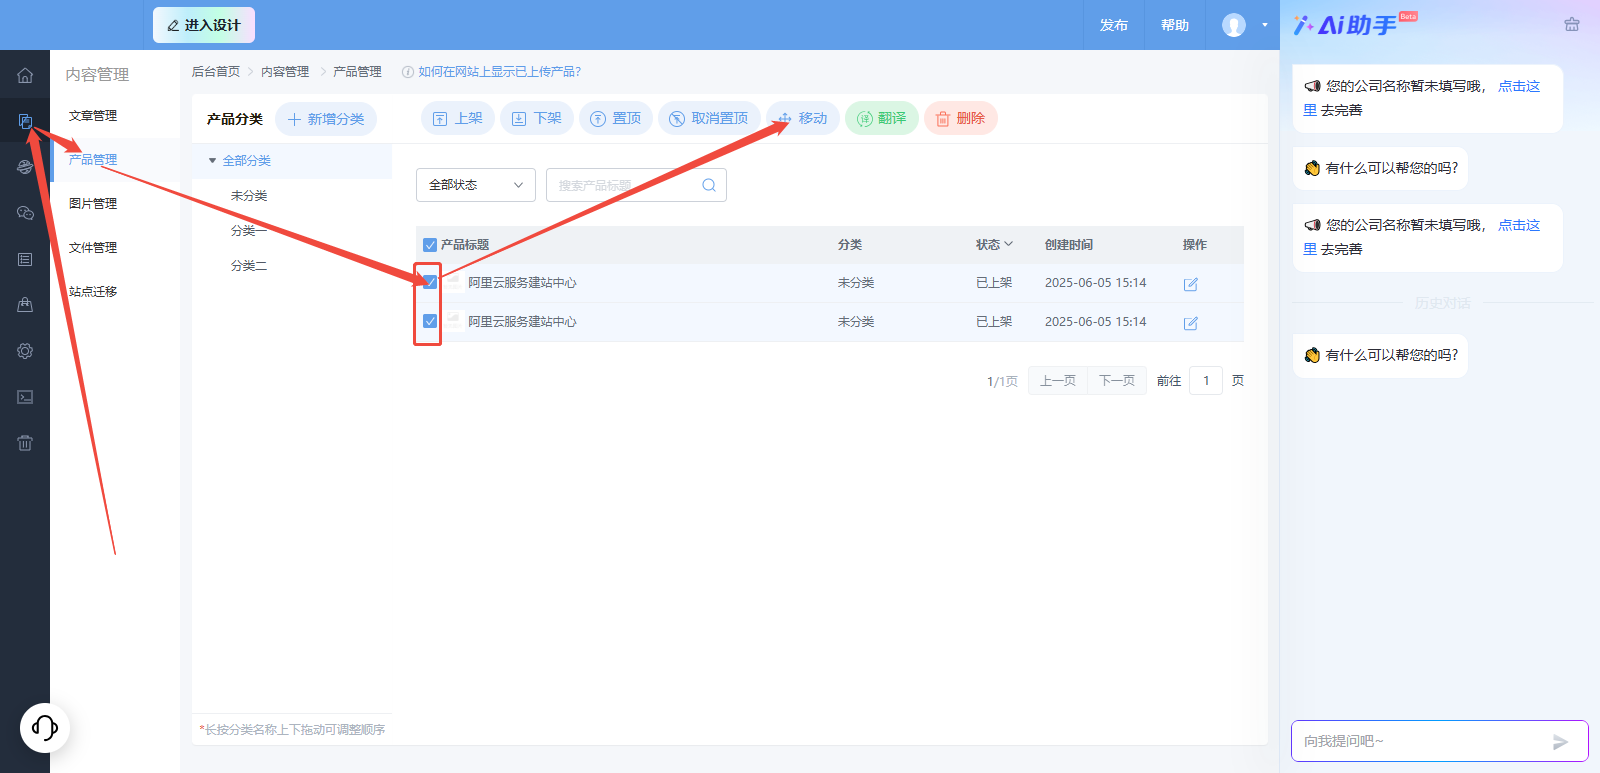The width and height of the screenshot is (1600, 773).
Task: Click edit icon for second product row
Action: [x=1190, y=323]
